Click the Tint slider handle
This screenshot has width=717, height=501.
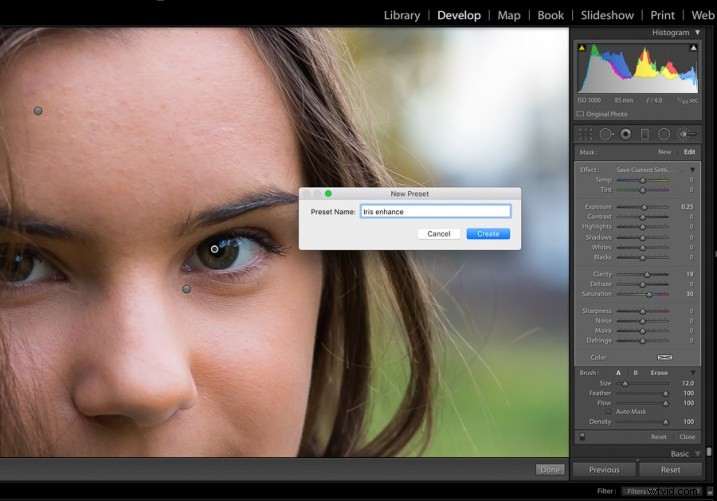(x=642, y=190)
